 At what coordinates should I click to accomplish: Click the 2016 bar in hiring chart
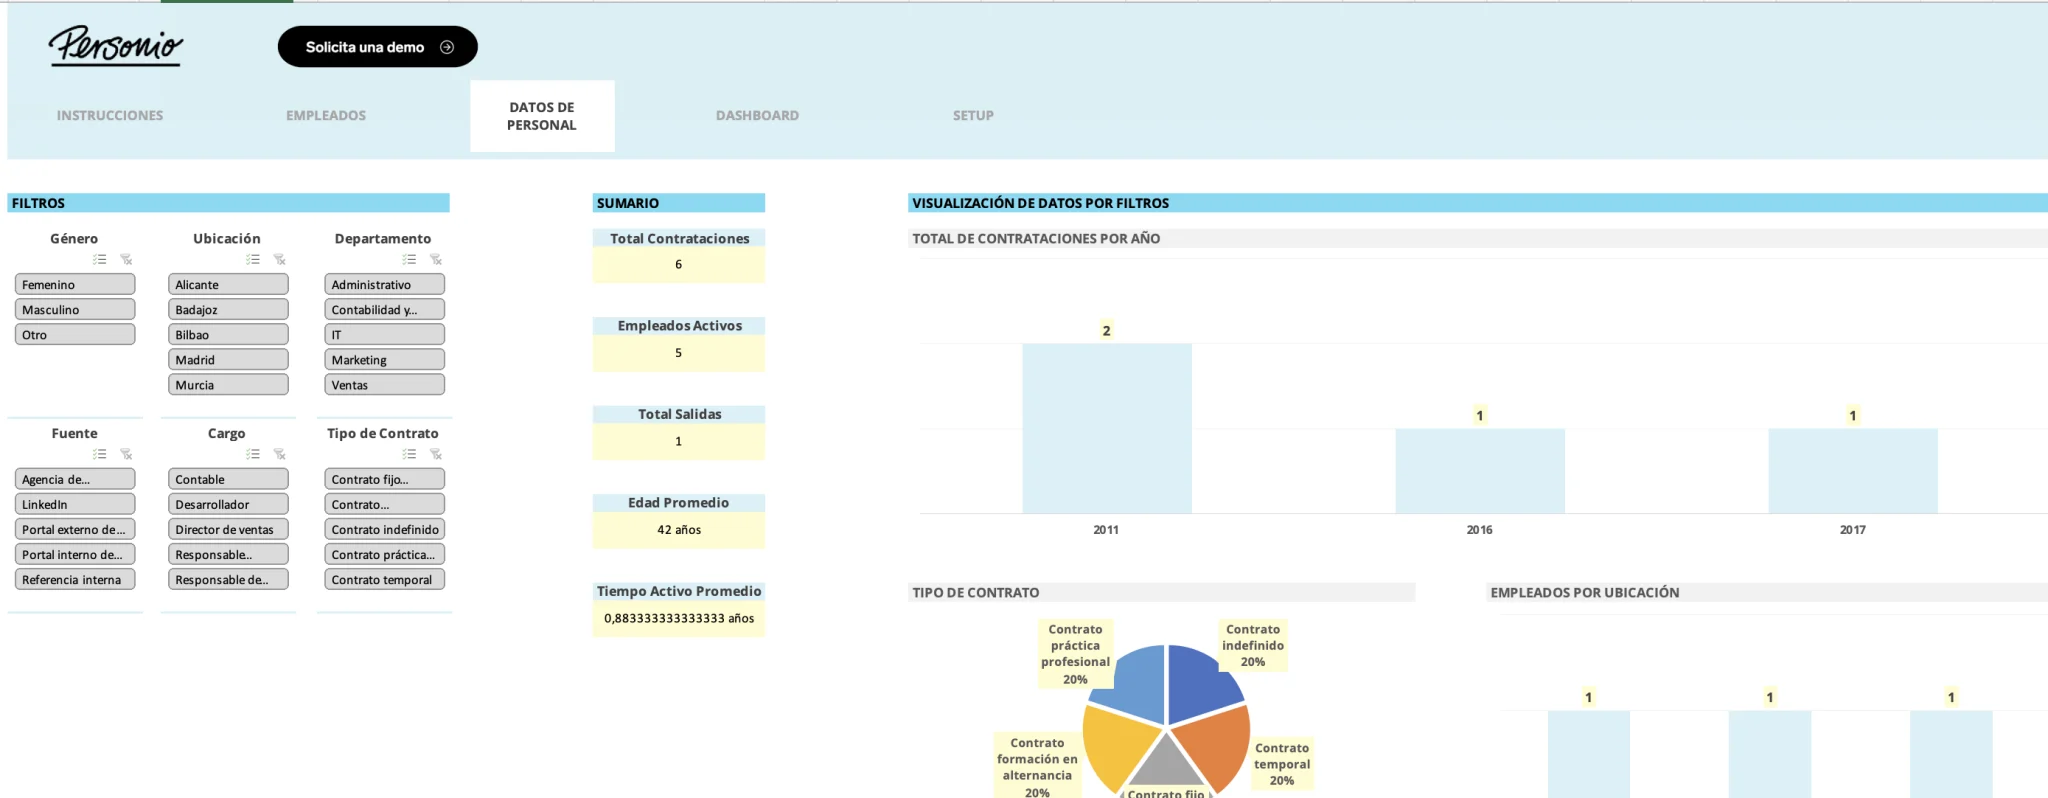[1480, 471]
